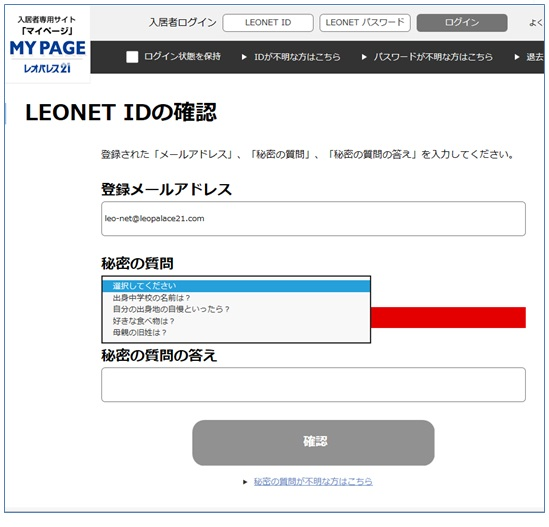Click the gray ログイン button
Screen dimensions: 549x527
(462, 23)
